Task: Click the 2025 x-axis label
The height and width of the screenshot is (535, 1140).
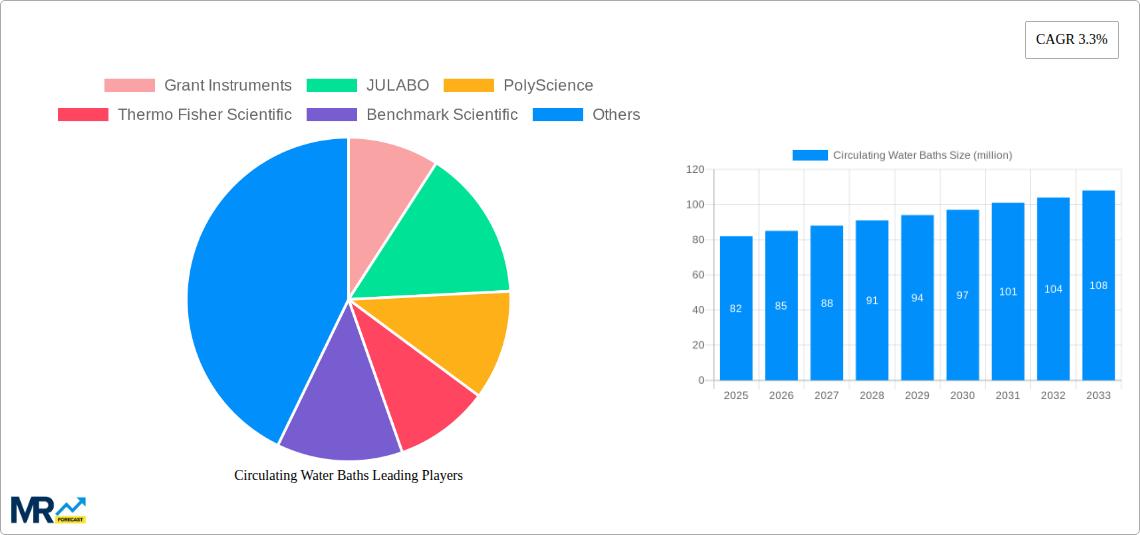Action: 736,395
